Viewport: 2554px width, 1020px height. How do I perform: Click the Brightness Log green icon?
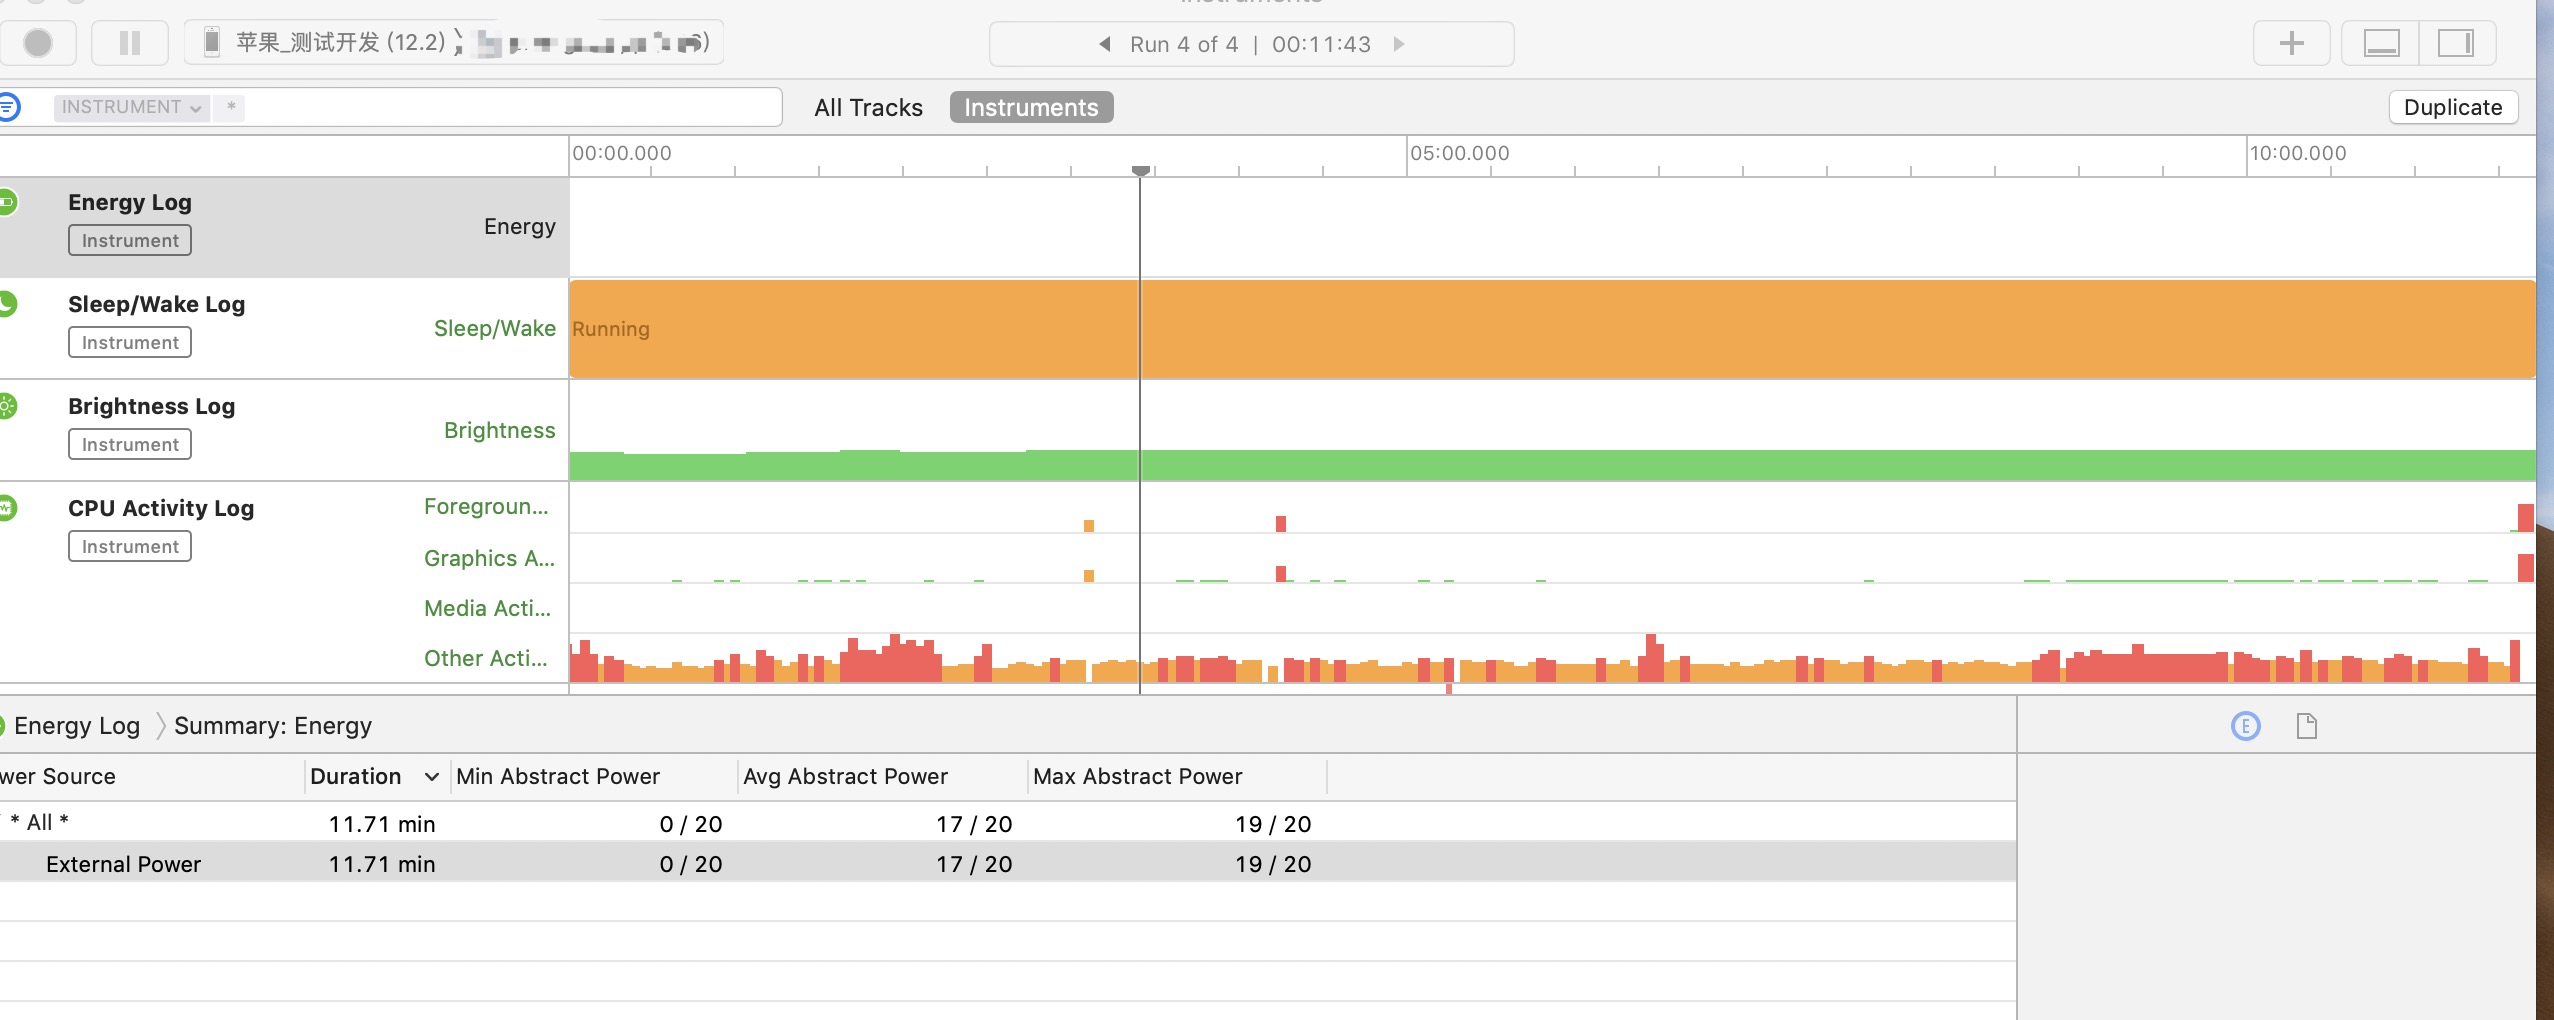8,406
